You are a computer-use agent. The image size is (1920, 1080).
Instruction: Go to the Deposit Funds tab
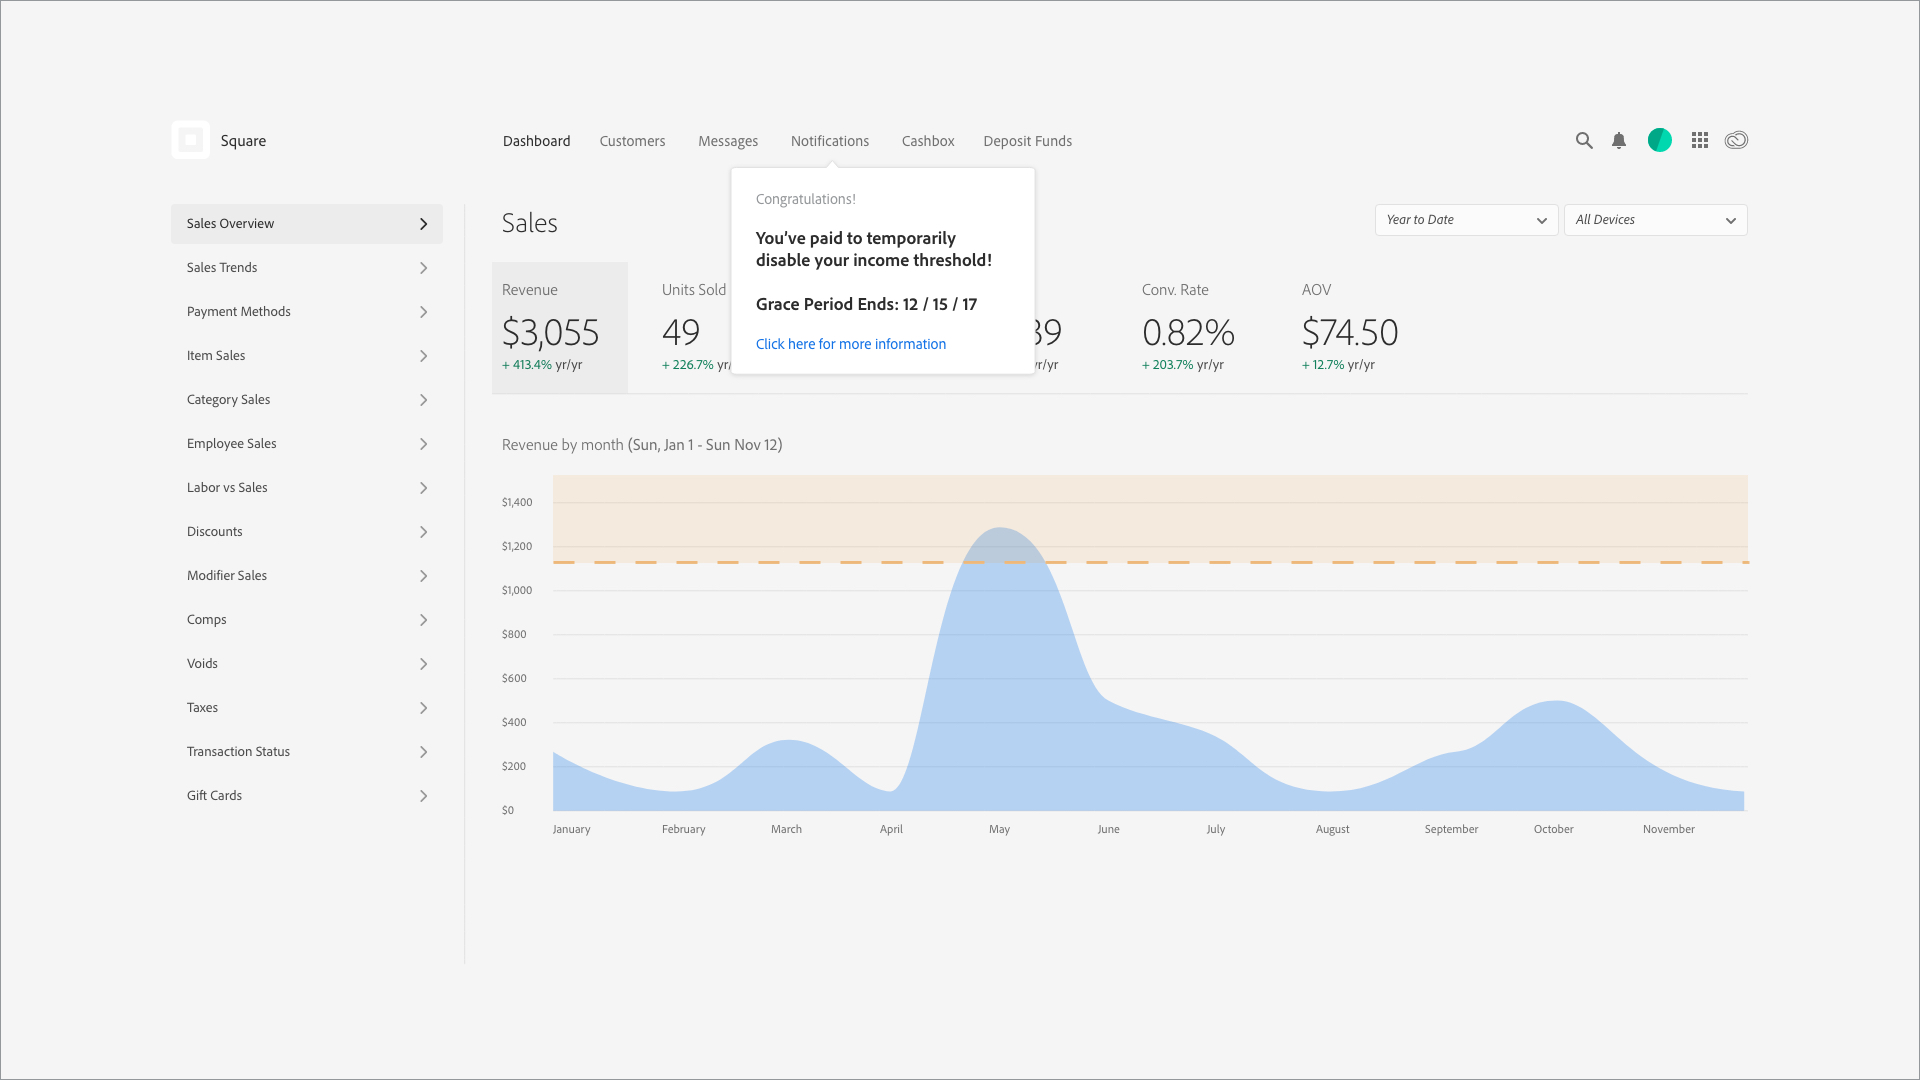(x=1027, y=141)
